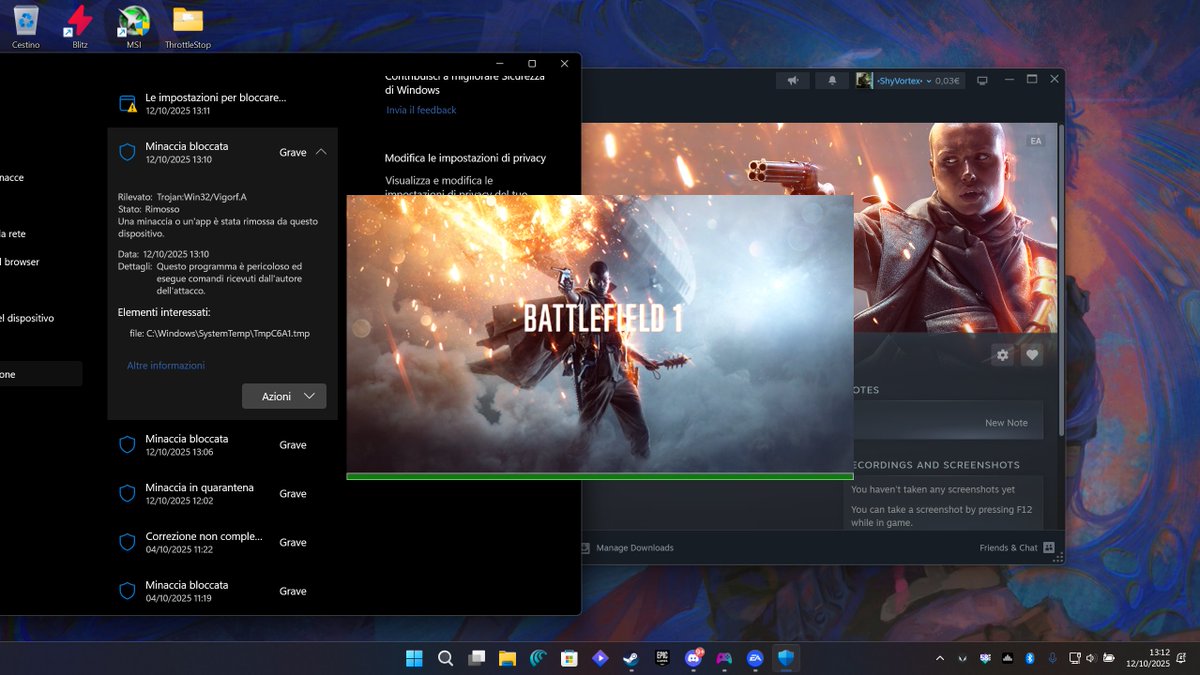Switch Steam to Big Picture mode icon
1200x675 pixels.
click(x=982, y=81)
